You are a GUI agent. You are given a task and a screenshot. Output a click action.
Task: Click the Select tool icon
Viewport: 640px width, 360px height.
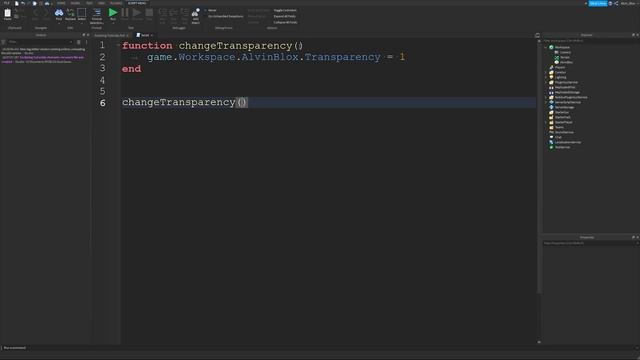pos(82,14)
